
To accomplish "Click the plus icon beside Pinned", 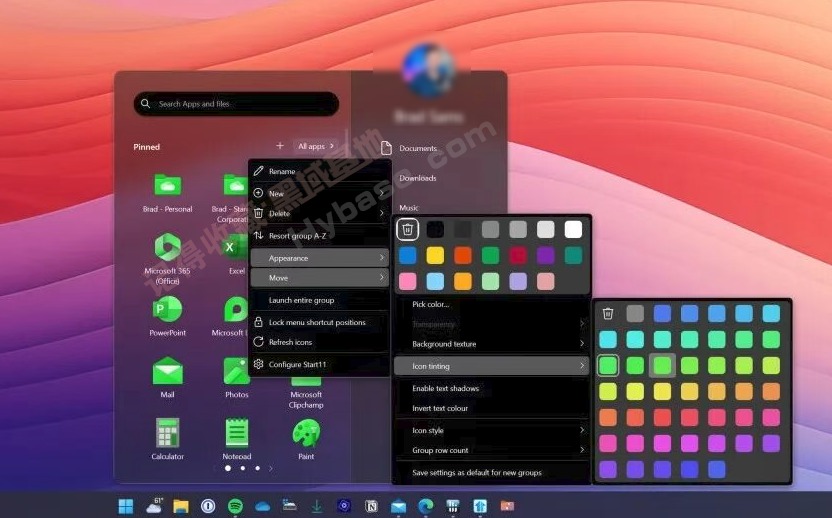I will tap(280, 145).
